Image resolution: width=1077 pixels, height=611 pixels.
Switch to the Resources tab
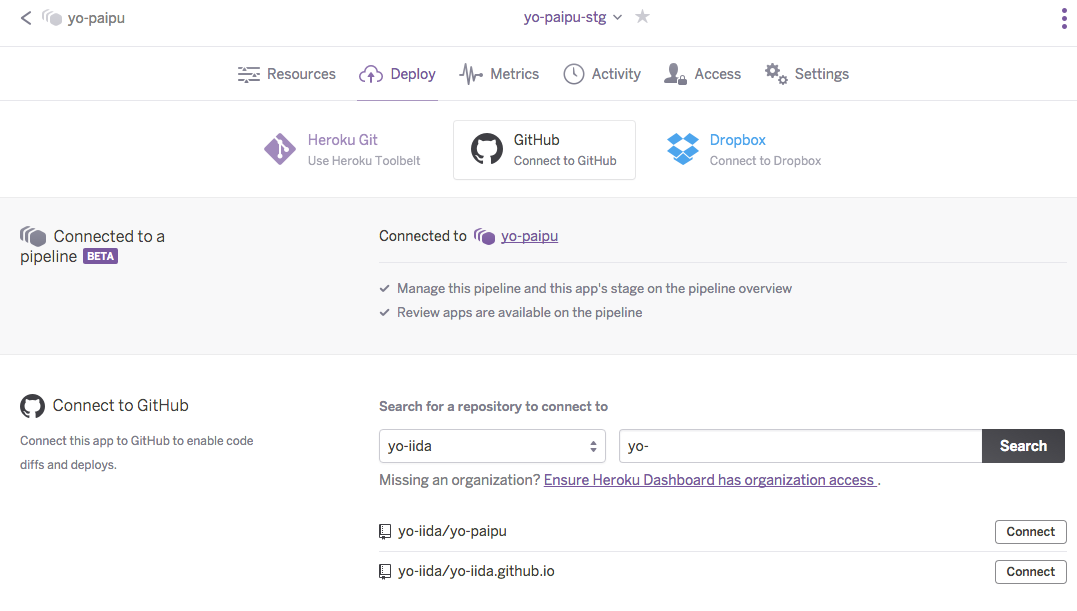[x=287, y=73]
